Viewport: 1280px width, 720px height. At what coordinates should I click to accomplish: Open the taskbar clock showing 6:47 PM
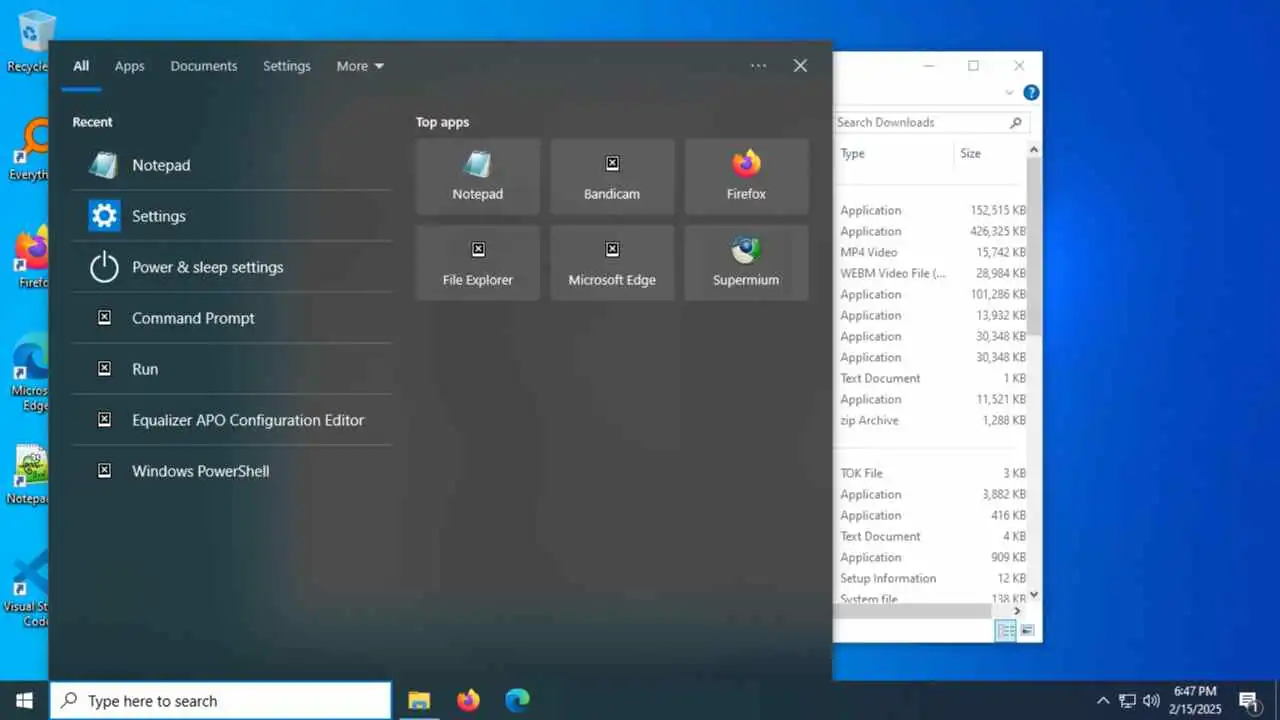pos(1196,700)
